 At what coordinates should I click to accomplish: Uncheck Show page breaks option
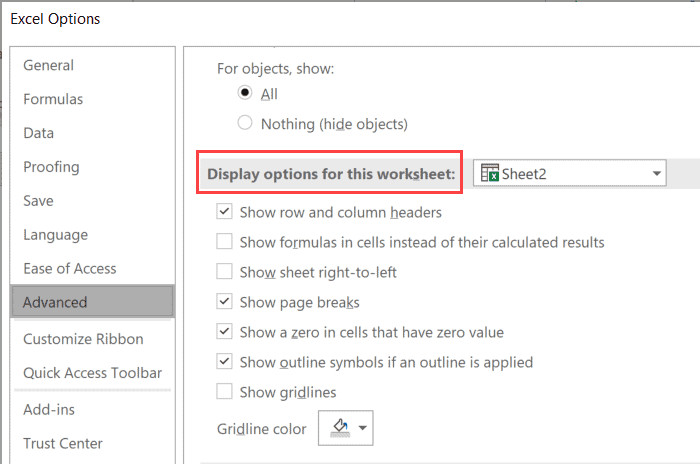pos(225,302)
